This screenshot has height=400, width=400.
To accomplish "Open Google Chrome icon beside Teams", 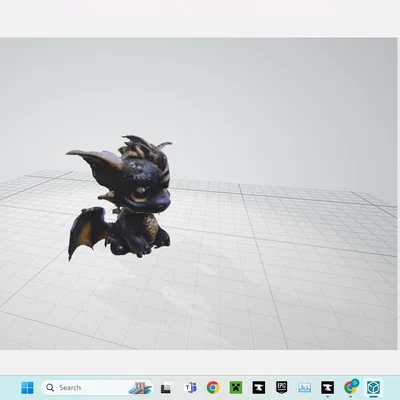I will click(x=213, y=388).
